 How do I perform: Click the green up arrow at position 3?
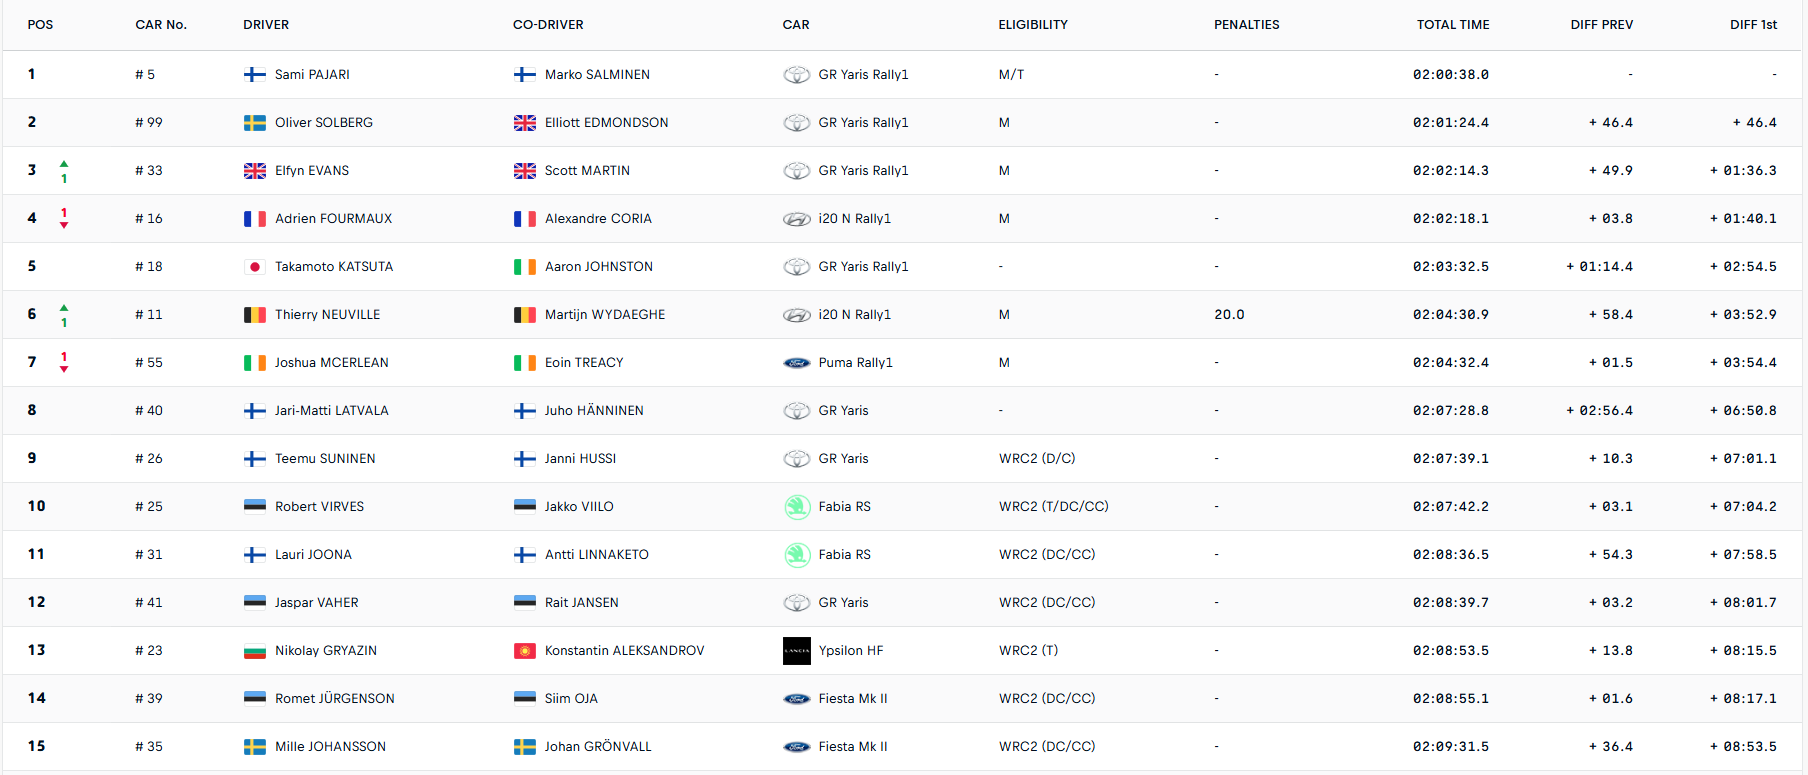(64, 163)
